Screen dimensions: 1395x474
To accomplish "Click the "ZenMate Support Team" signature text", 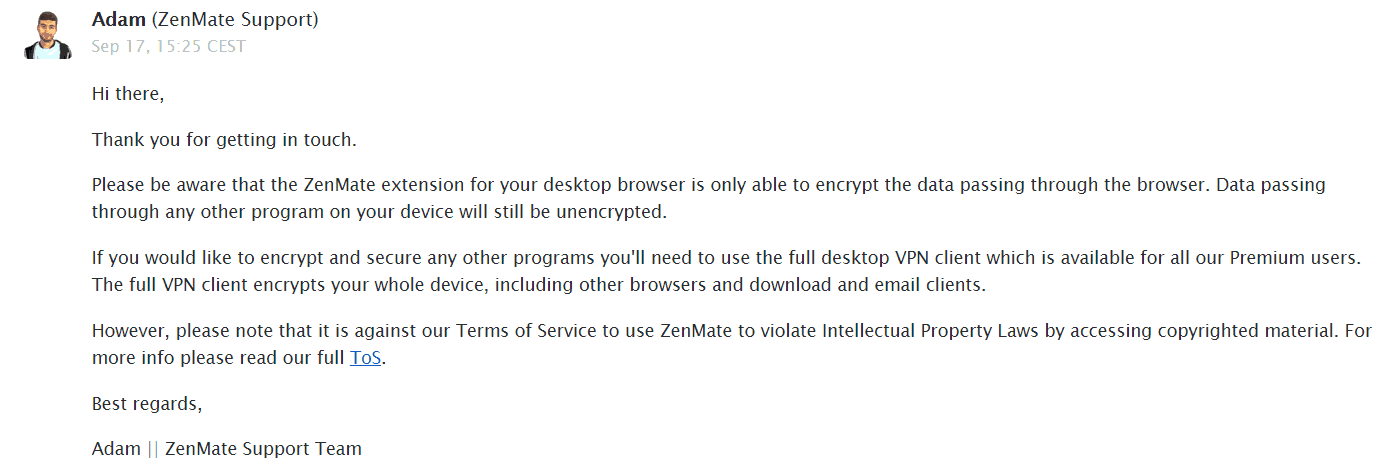I will coord(263,448).
